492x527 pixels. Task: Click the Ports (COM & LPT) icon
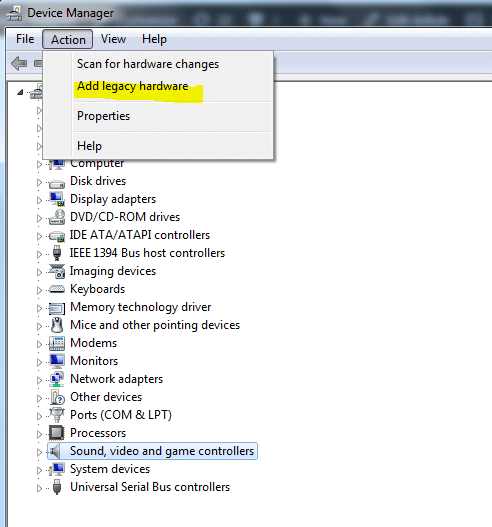57,415
